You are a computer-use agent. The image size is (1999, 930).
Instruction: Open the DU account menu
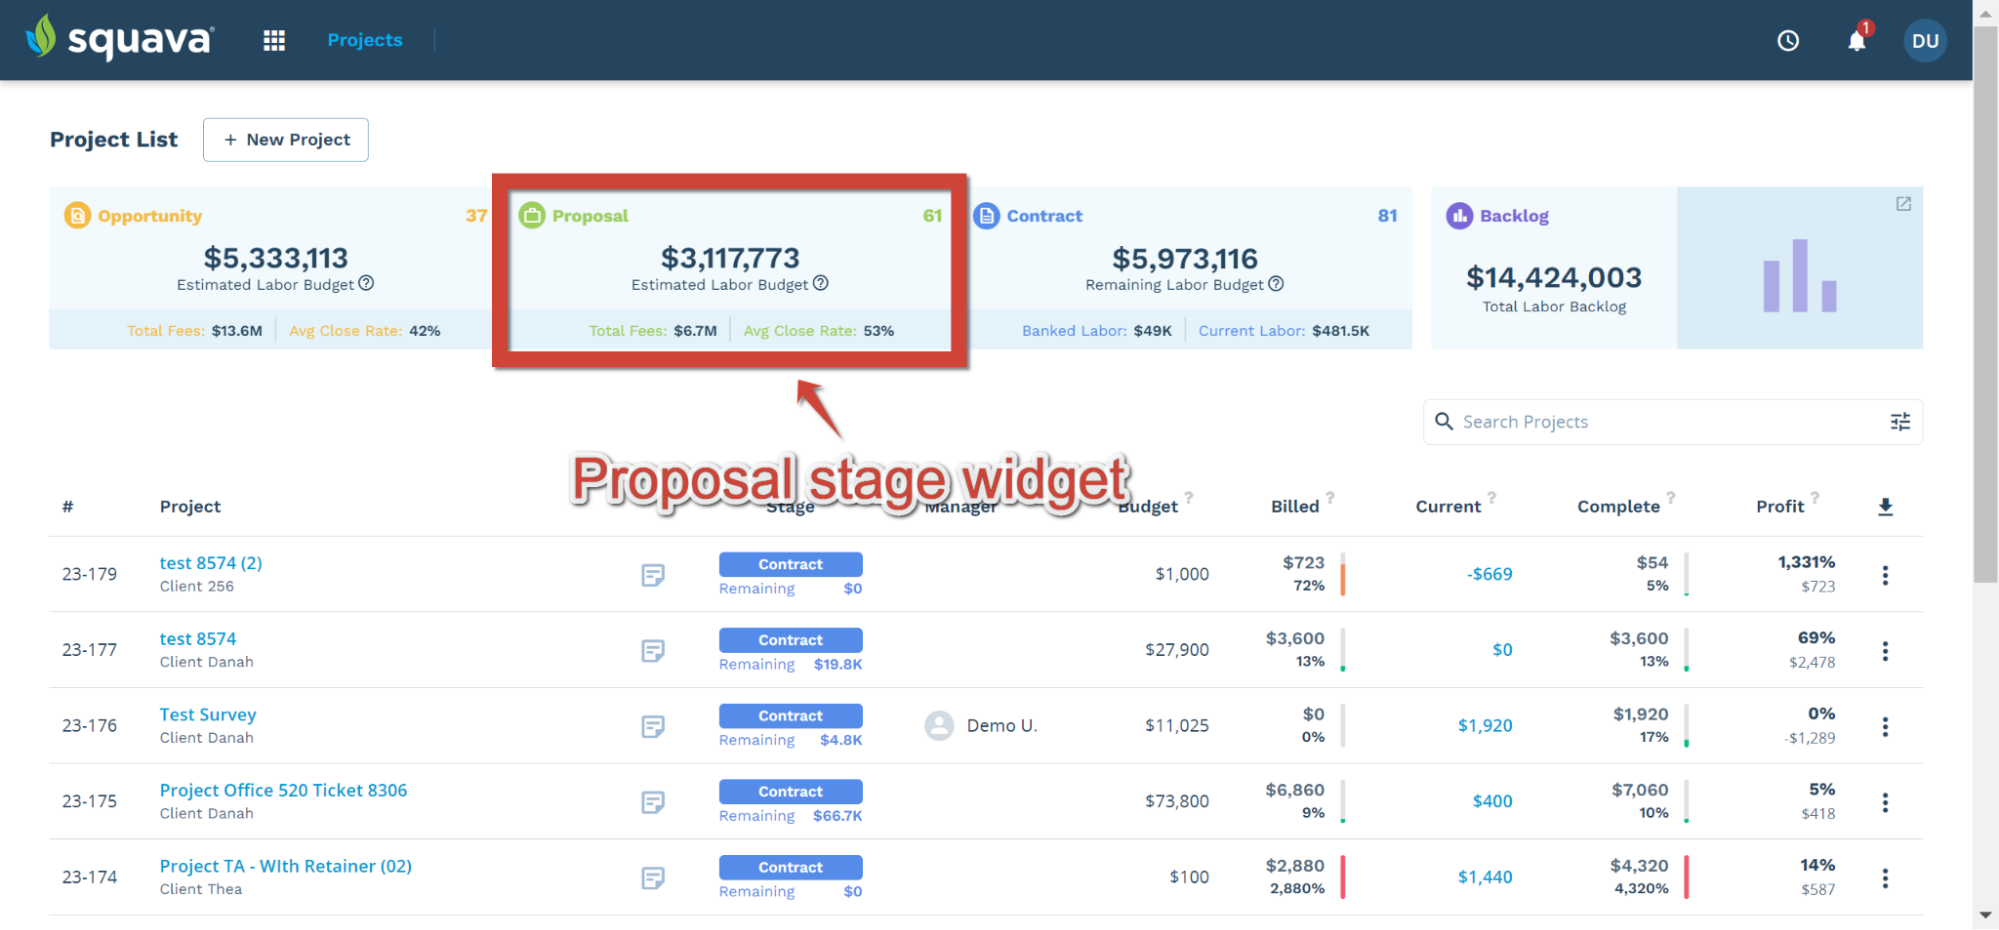click(1925, 40)
